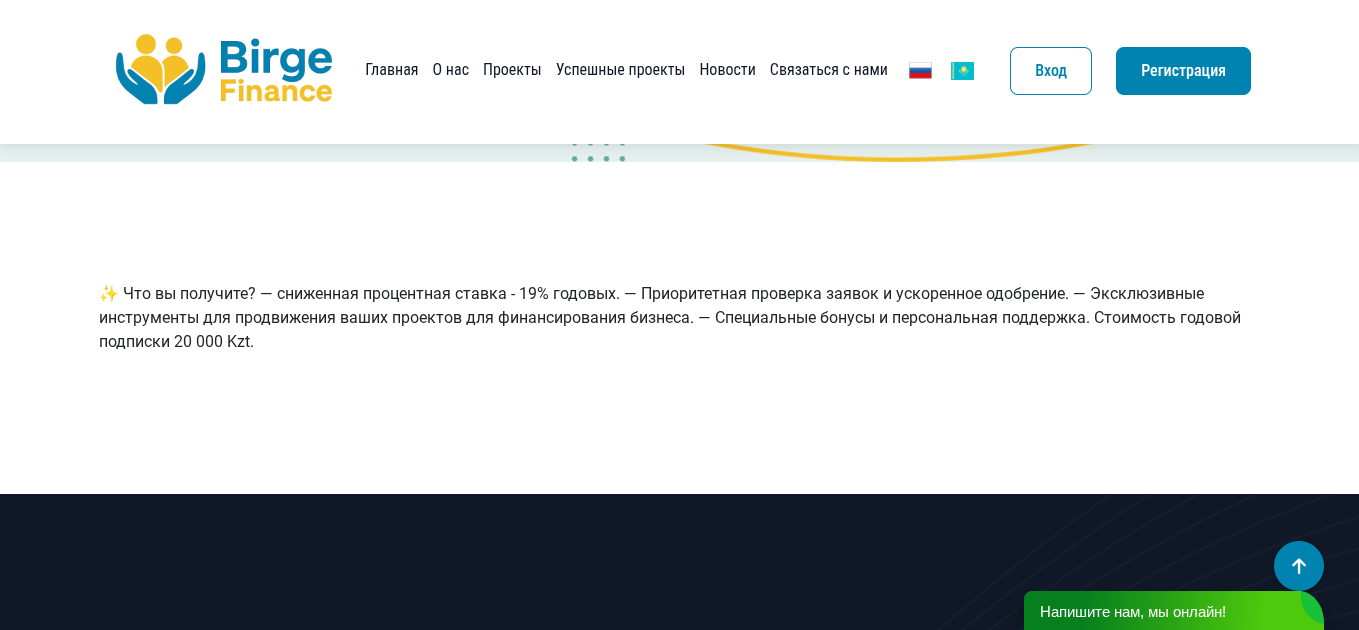The width and height of the screenshot is (1359, 630).
Task: Select the Russian flag language icon
Action: point(920,70)
